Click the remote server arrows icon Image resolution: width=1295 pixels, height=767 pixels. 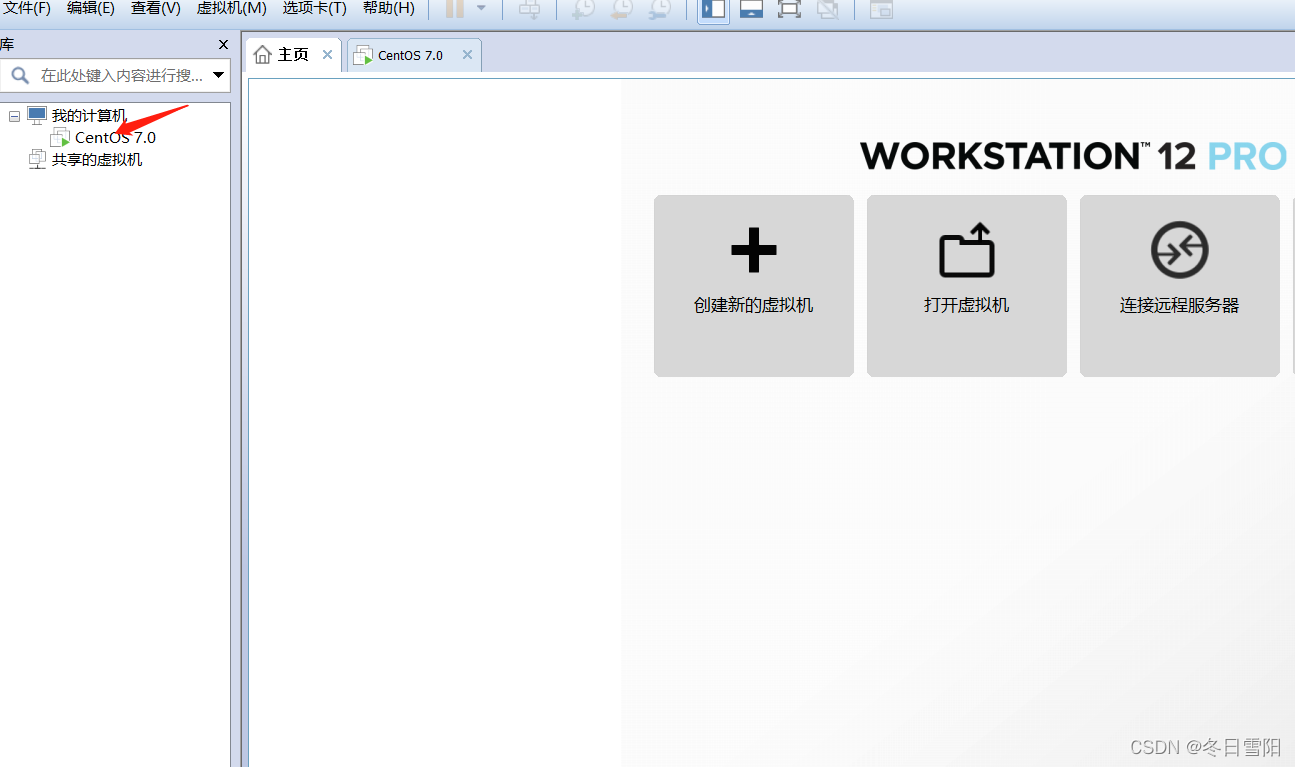(1180, 250)
